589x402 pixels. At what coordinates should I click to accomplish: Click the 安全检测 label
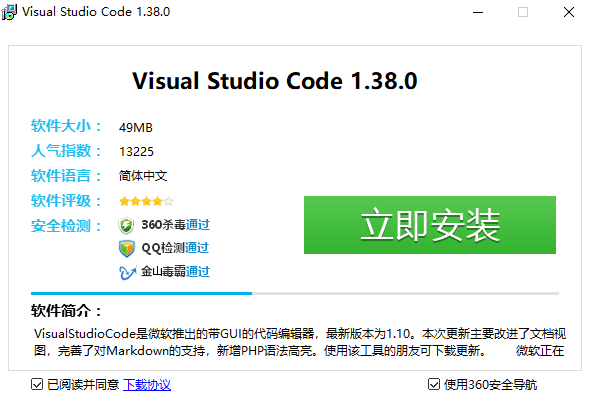point(66,226)
